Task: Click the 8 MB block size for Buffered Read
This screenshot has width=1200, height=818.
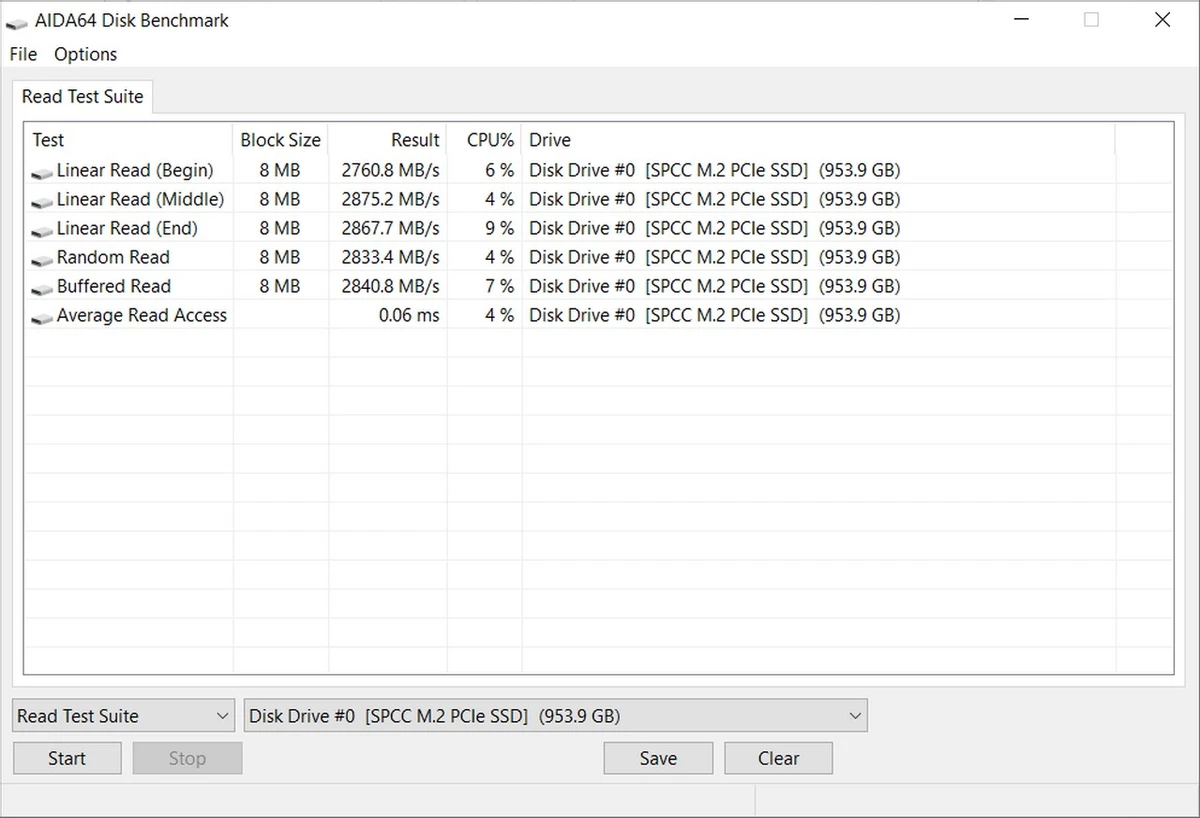Action: (280, 286)
